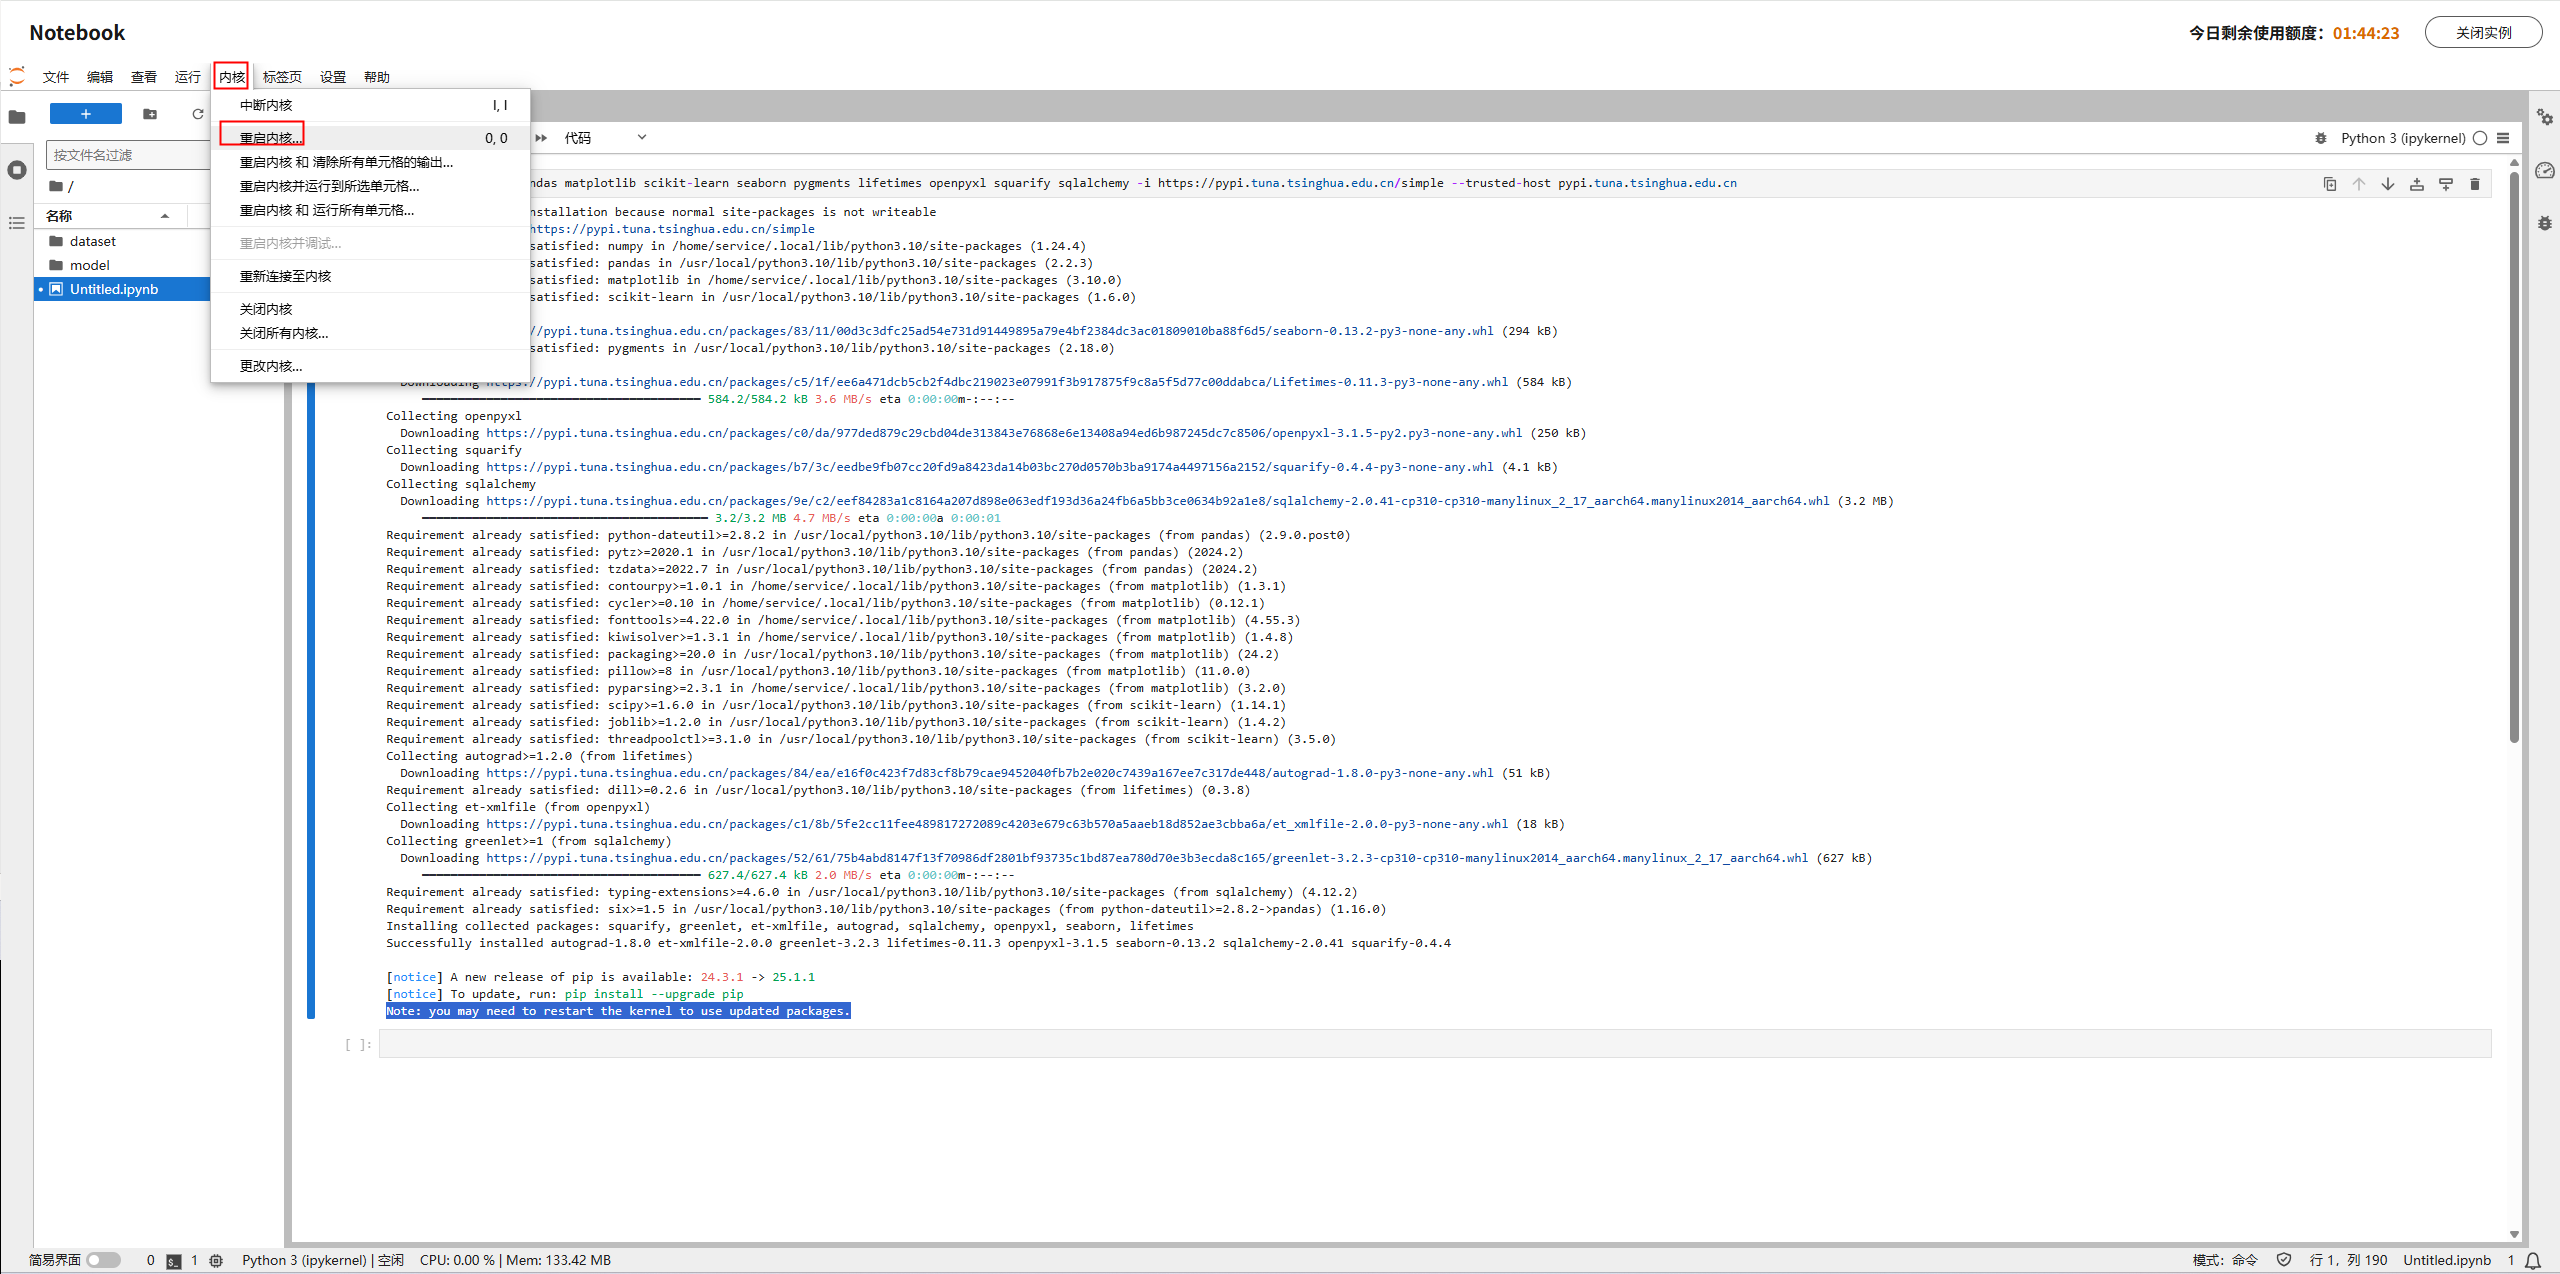Insert cell below via toolbar icon
Viewport: 2560px width, 1274px height.
point(2446,184)
